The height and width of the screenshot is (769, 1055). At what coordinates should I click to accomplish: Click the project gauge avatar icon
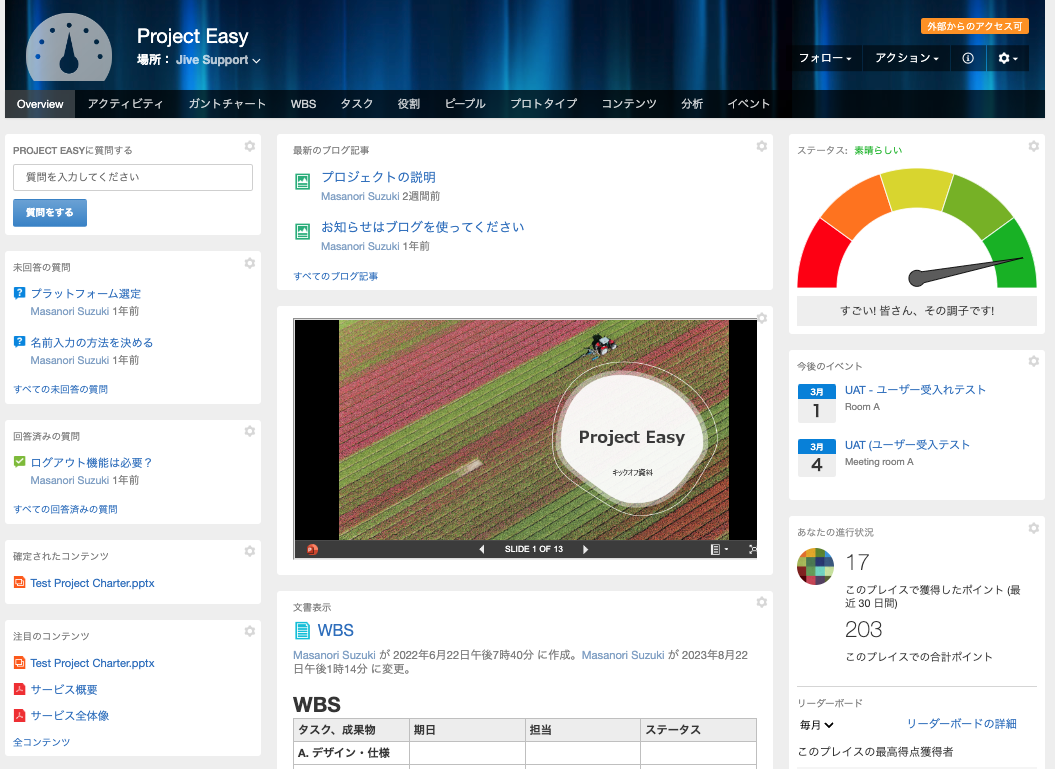(69, 50)
